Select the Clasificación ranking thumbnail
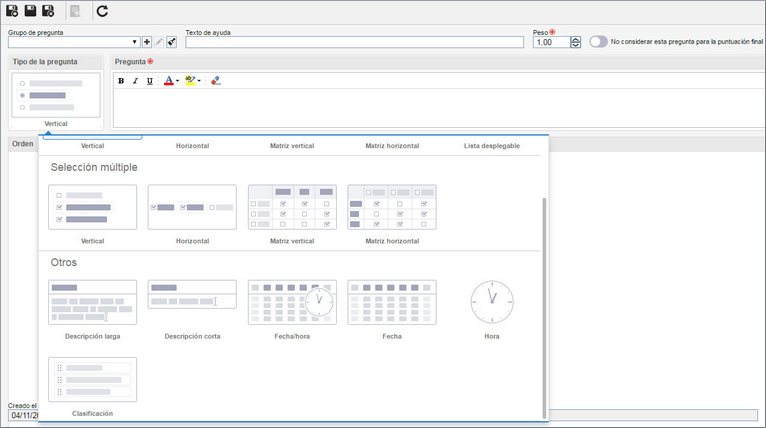The height and width of the screenshot is (428, 766). (92, 380)
